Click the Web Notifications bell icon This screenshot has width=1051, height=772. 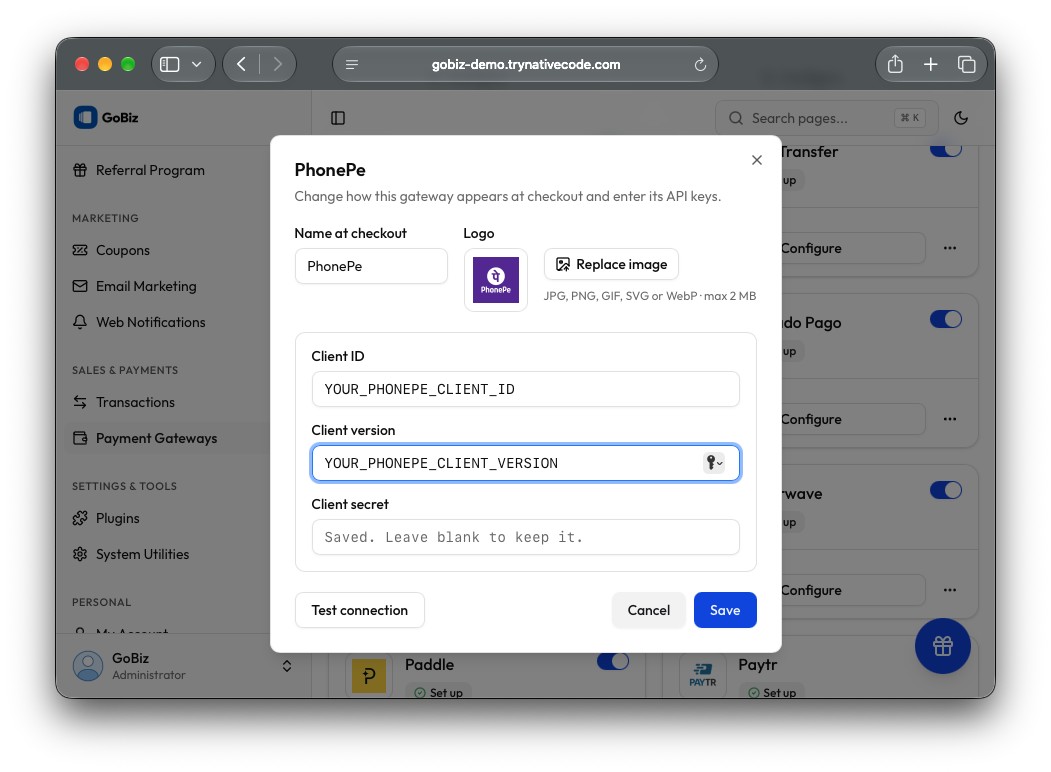[80, 322]
